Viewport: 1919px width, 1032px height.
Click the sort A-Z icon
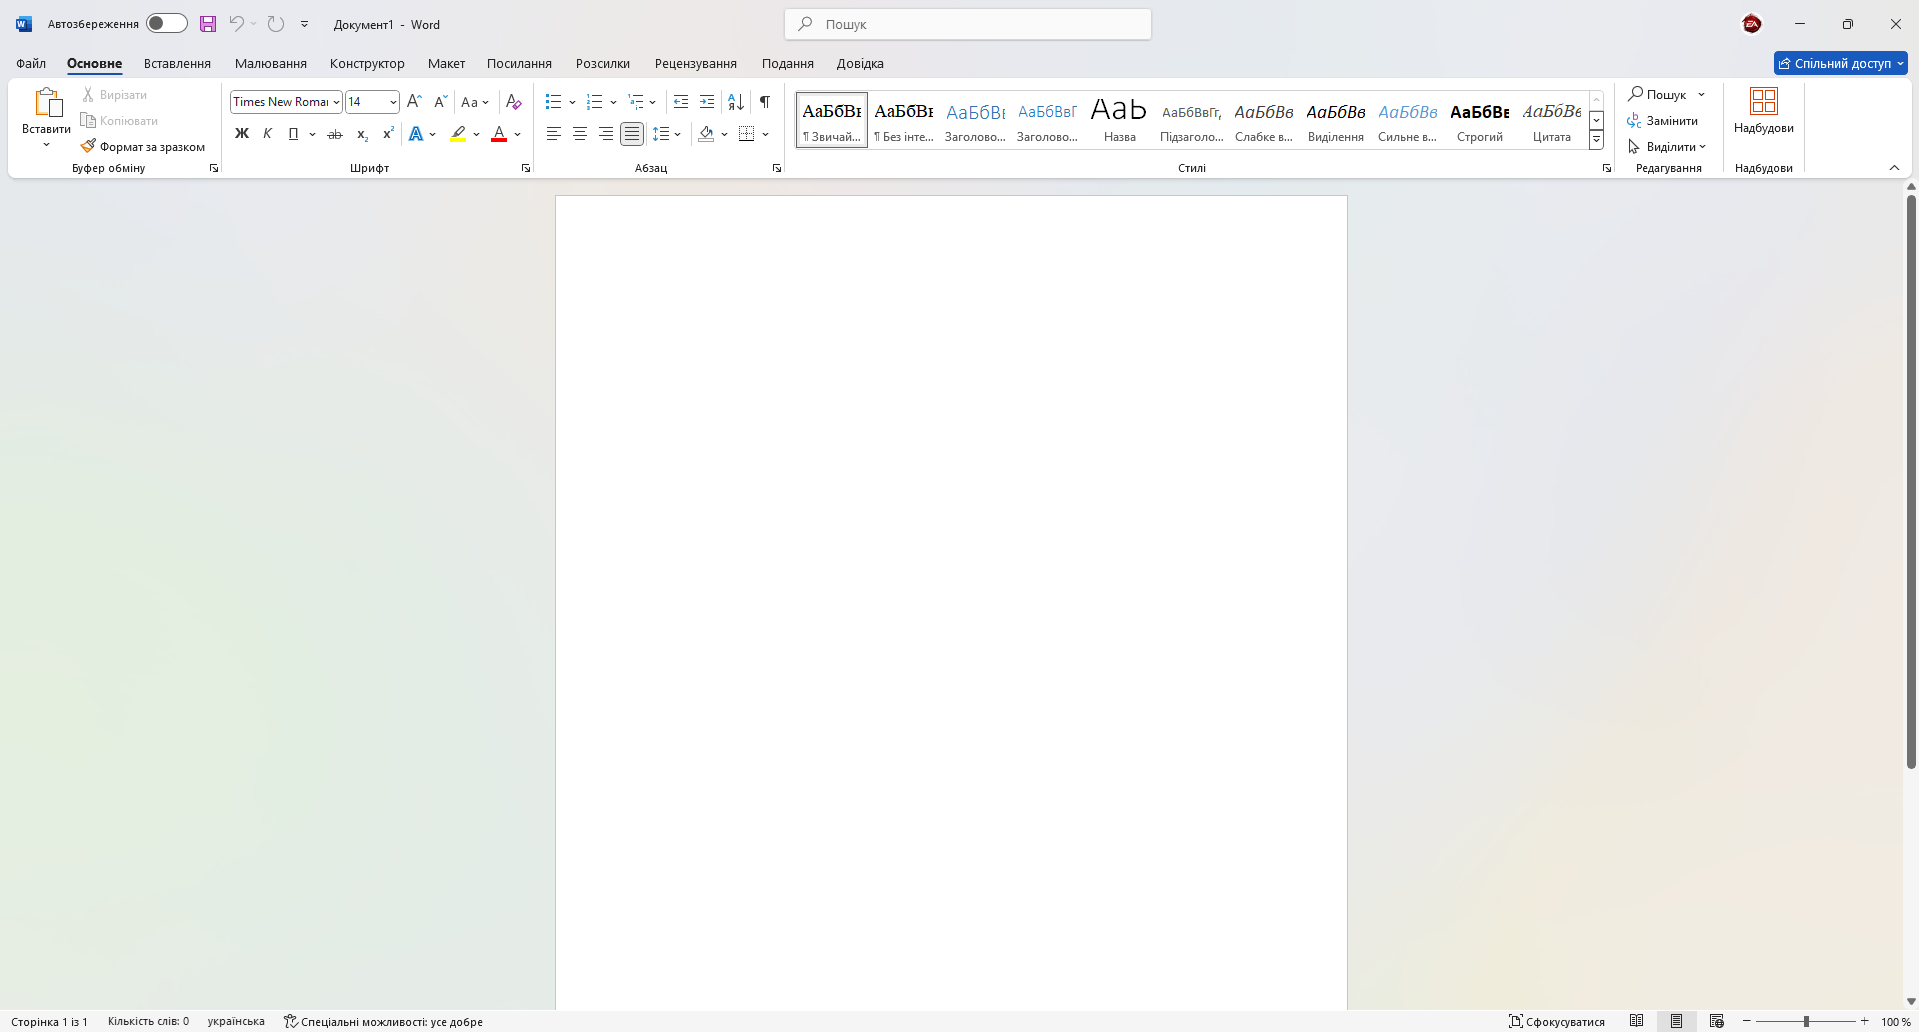pyautogui.click(x=736, y=102)
